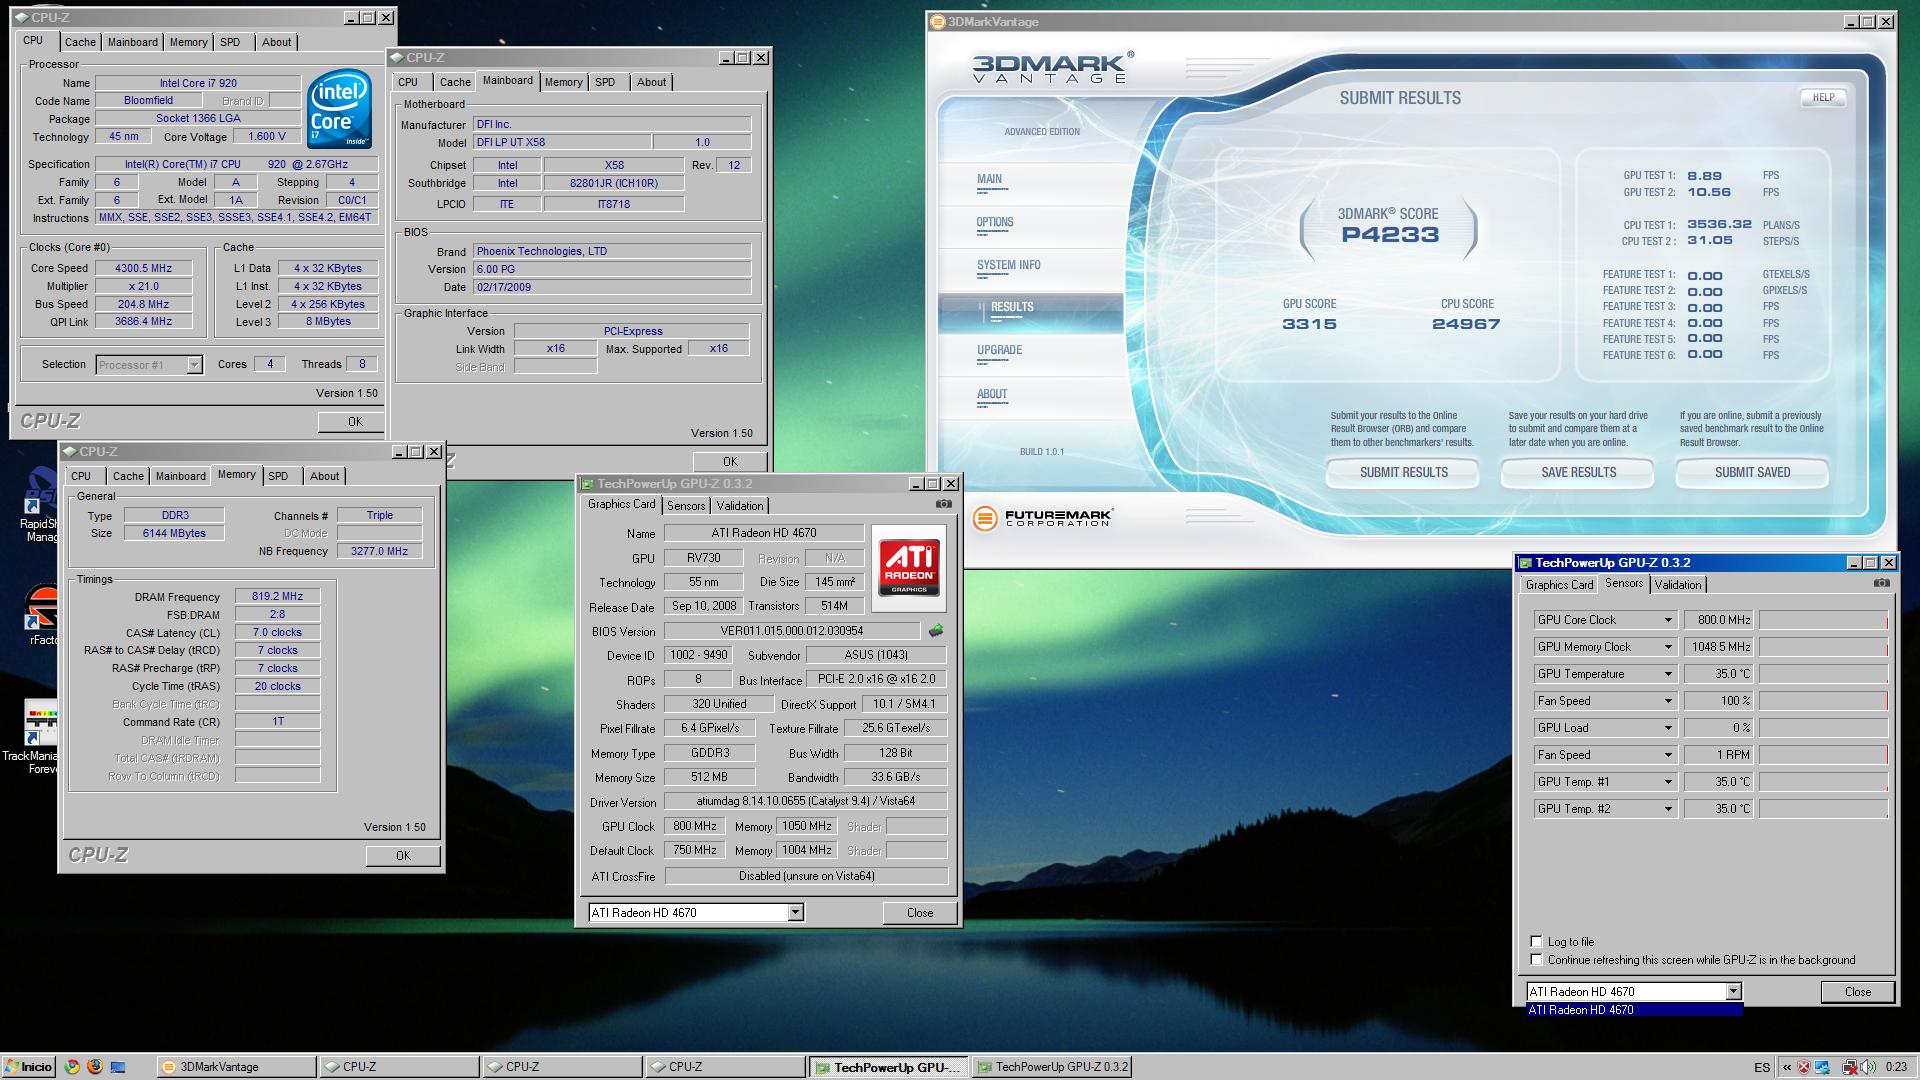This screenshot has height=1080, width=1920.
Task: Click SUBMIT RESULTS button
Action: click(x=1403, y=472)
